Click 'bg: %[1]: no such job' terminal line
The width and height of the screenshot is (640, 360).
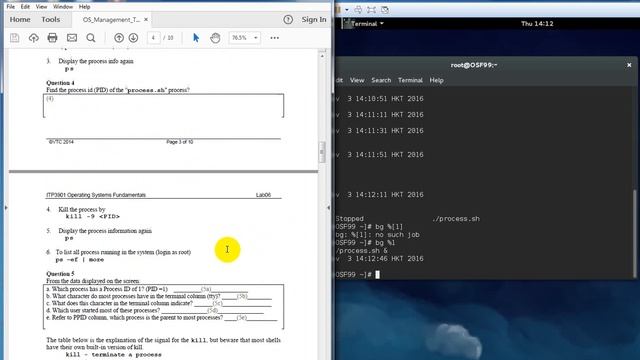378,235
